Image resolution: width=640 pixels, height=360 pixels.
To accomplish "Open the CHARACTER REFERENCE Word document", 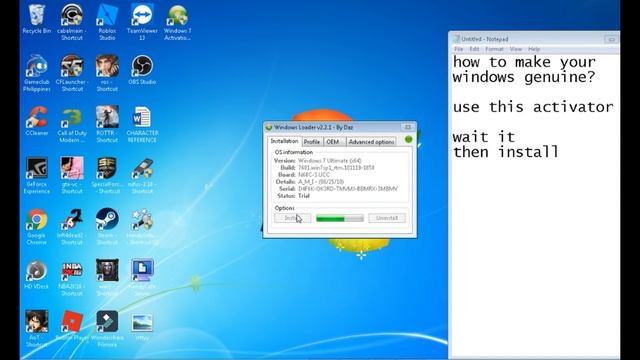I will click(142, 118).
